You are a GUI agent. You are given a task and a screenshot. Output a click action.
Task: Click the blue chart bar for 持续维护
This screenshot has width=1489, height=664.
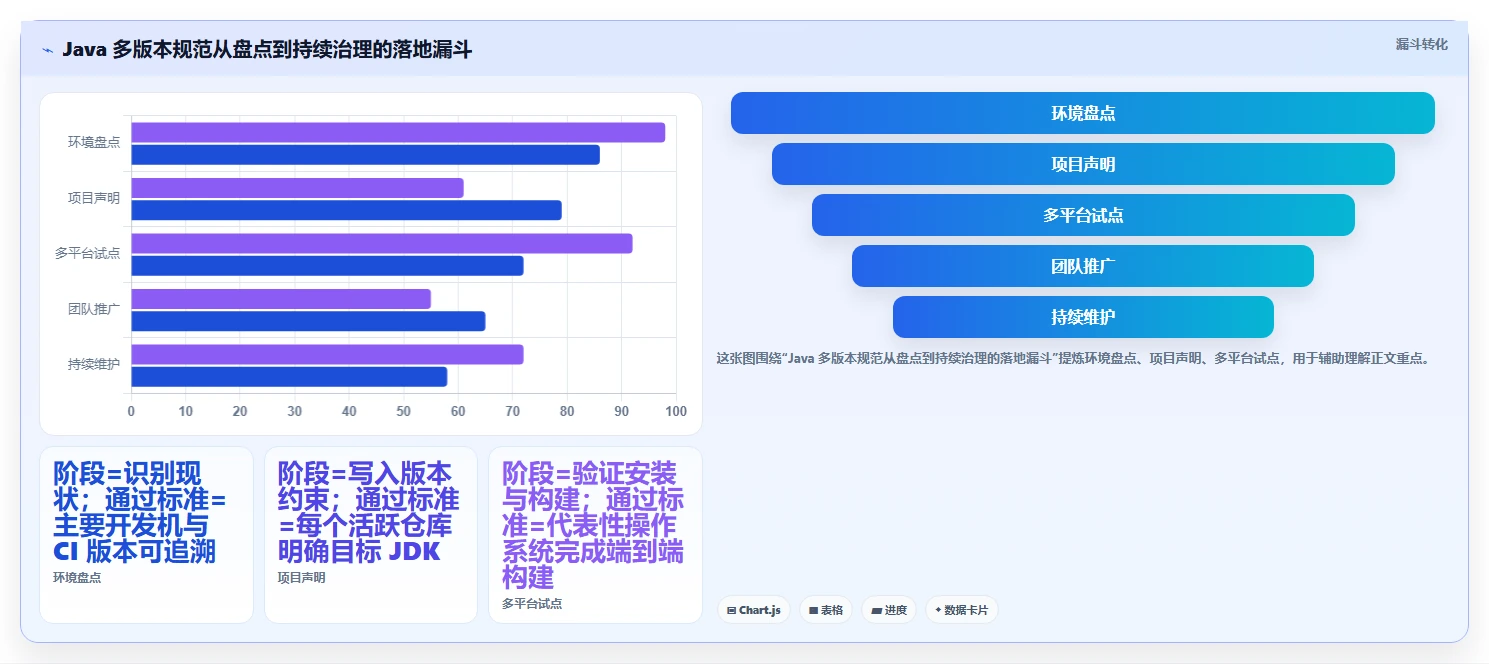(289, 377)
